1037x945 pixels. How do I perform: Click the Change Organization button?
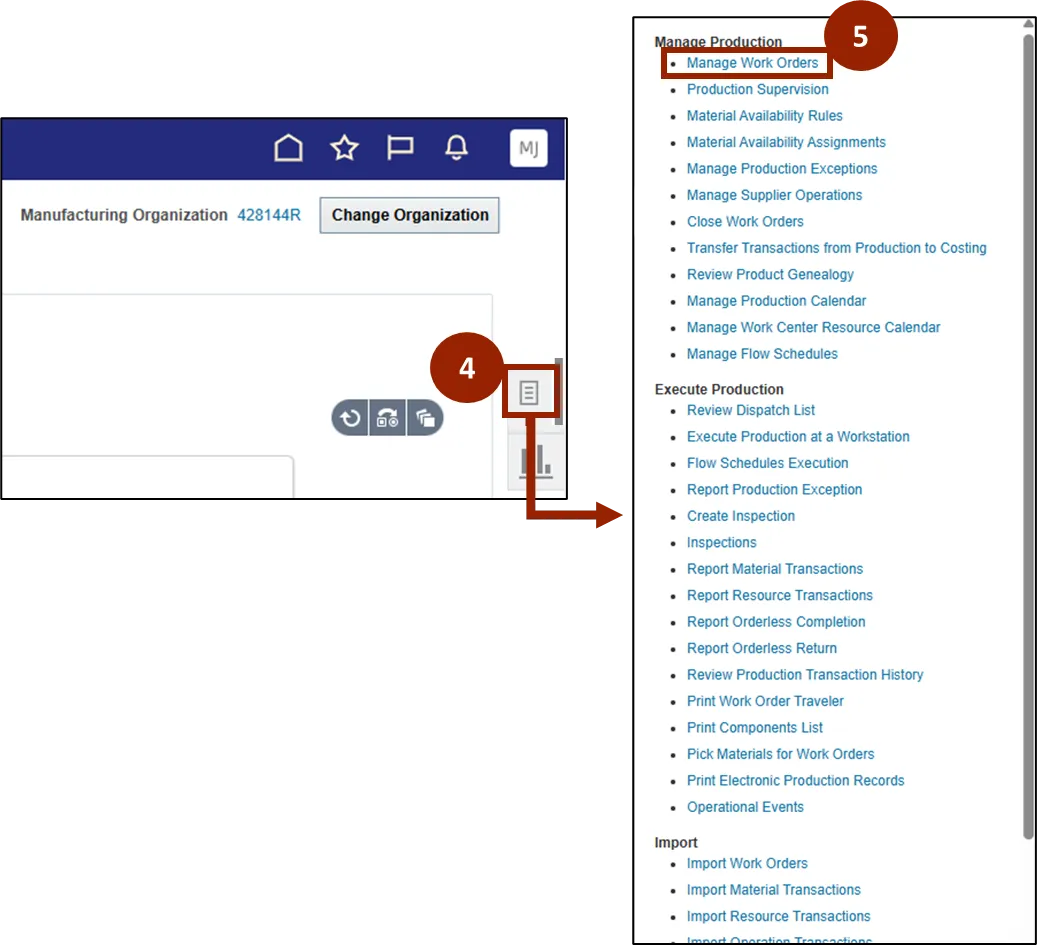(409, 215)
